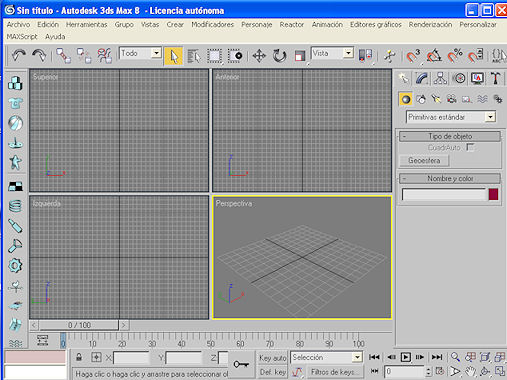
Task: Open the Display command panel tab
Action: (477, 79)
